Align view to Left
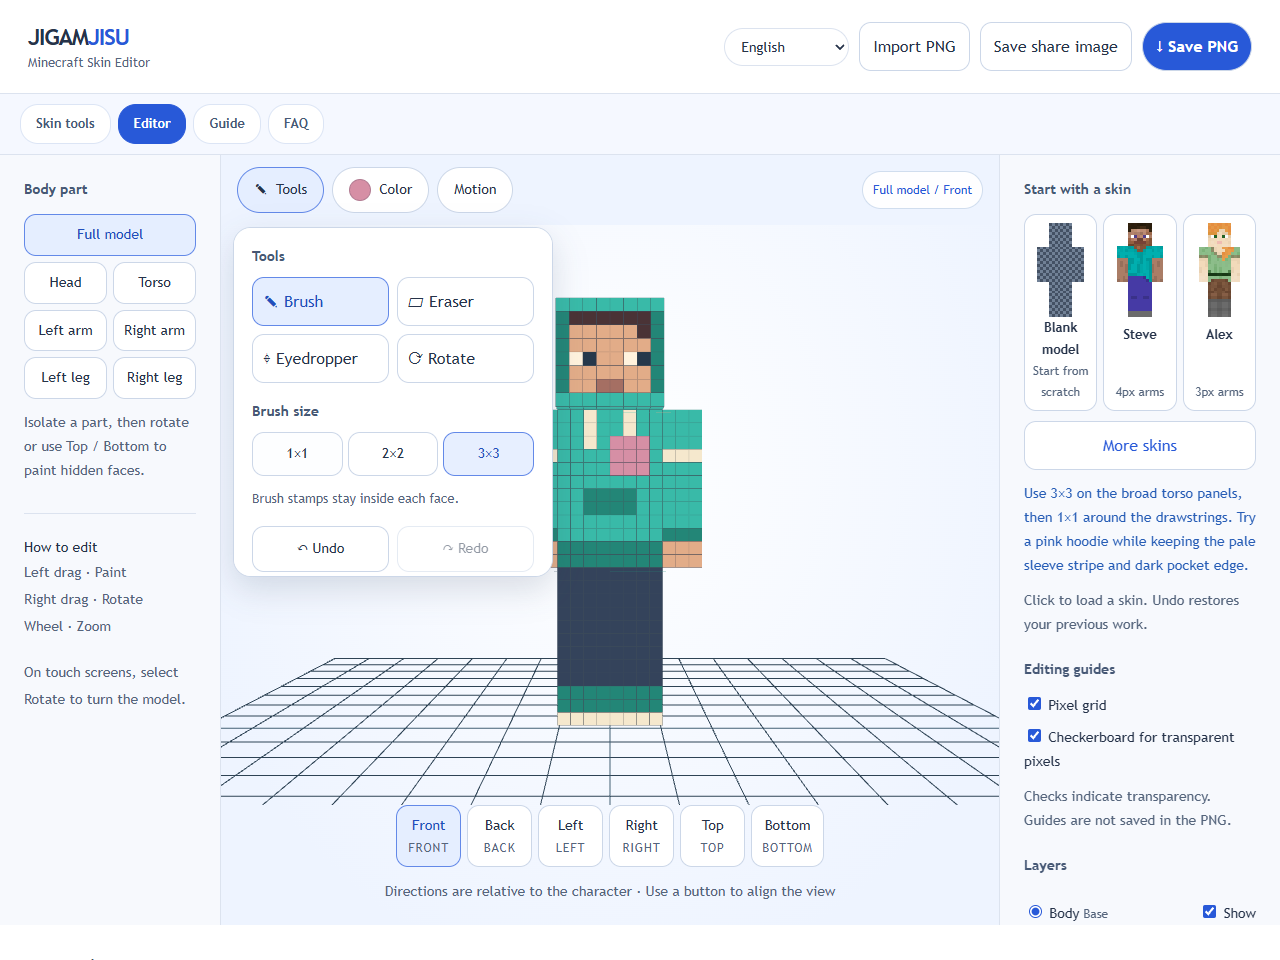Screen dimensions: 1280x960 tap(570, 836)
